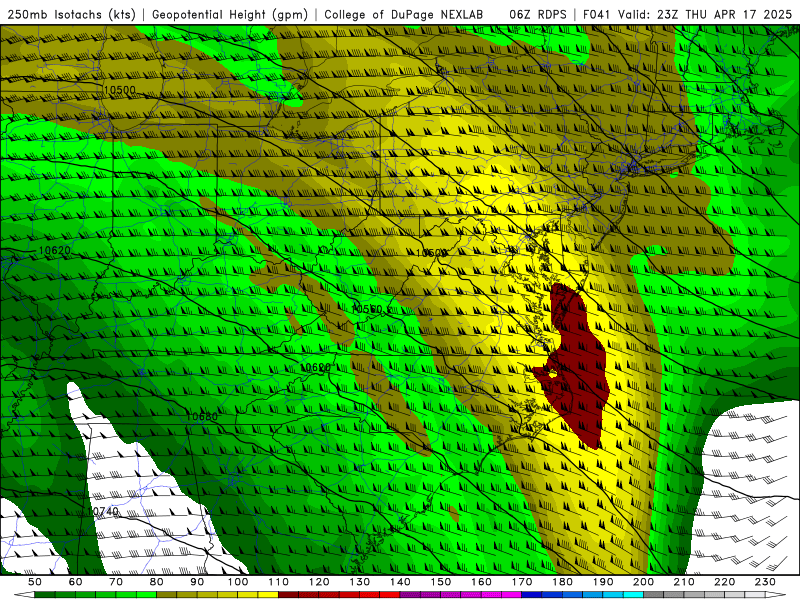Click the 'F041' forecast hour text
The image size is (800, 600).
pyautogui.click(x=597, y=14)
